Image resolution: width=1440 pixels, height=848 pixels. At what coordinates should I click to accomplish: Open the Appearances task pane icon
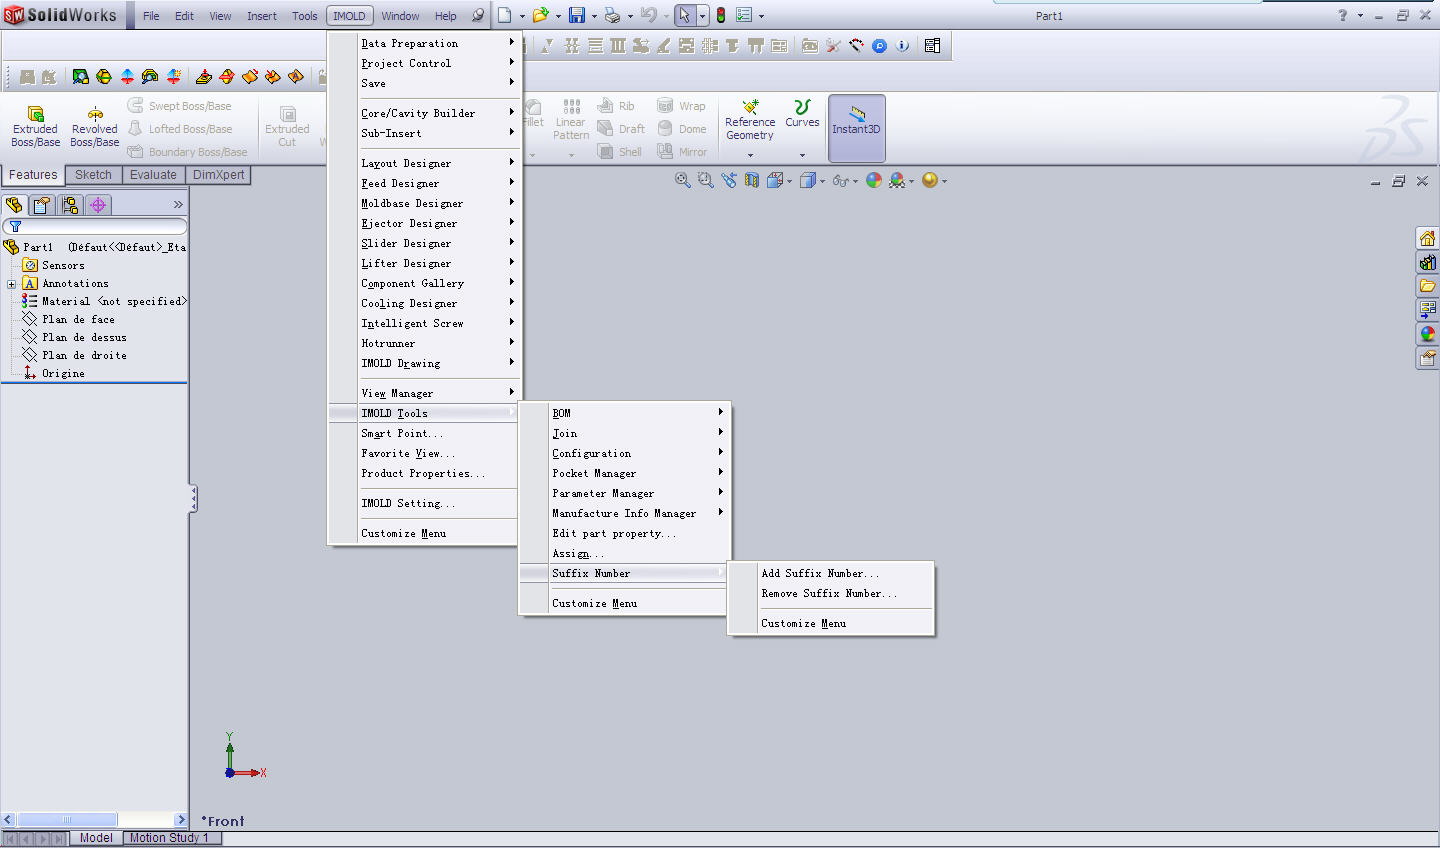[x=1427, y=334]
